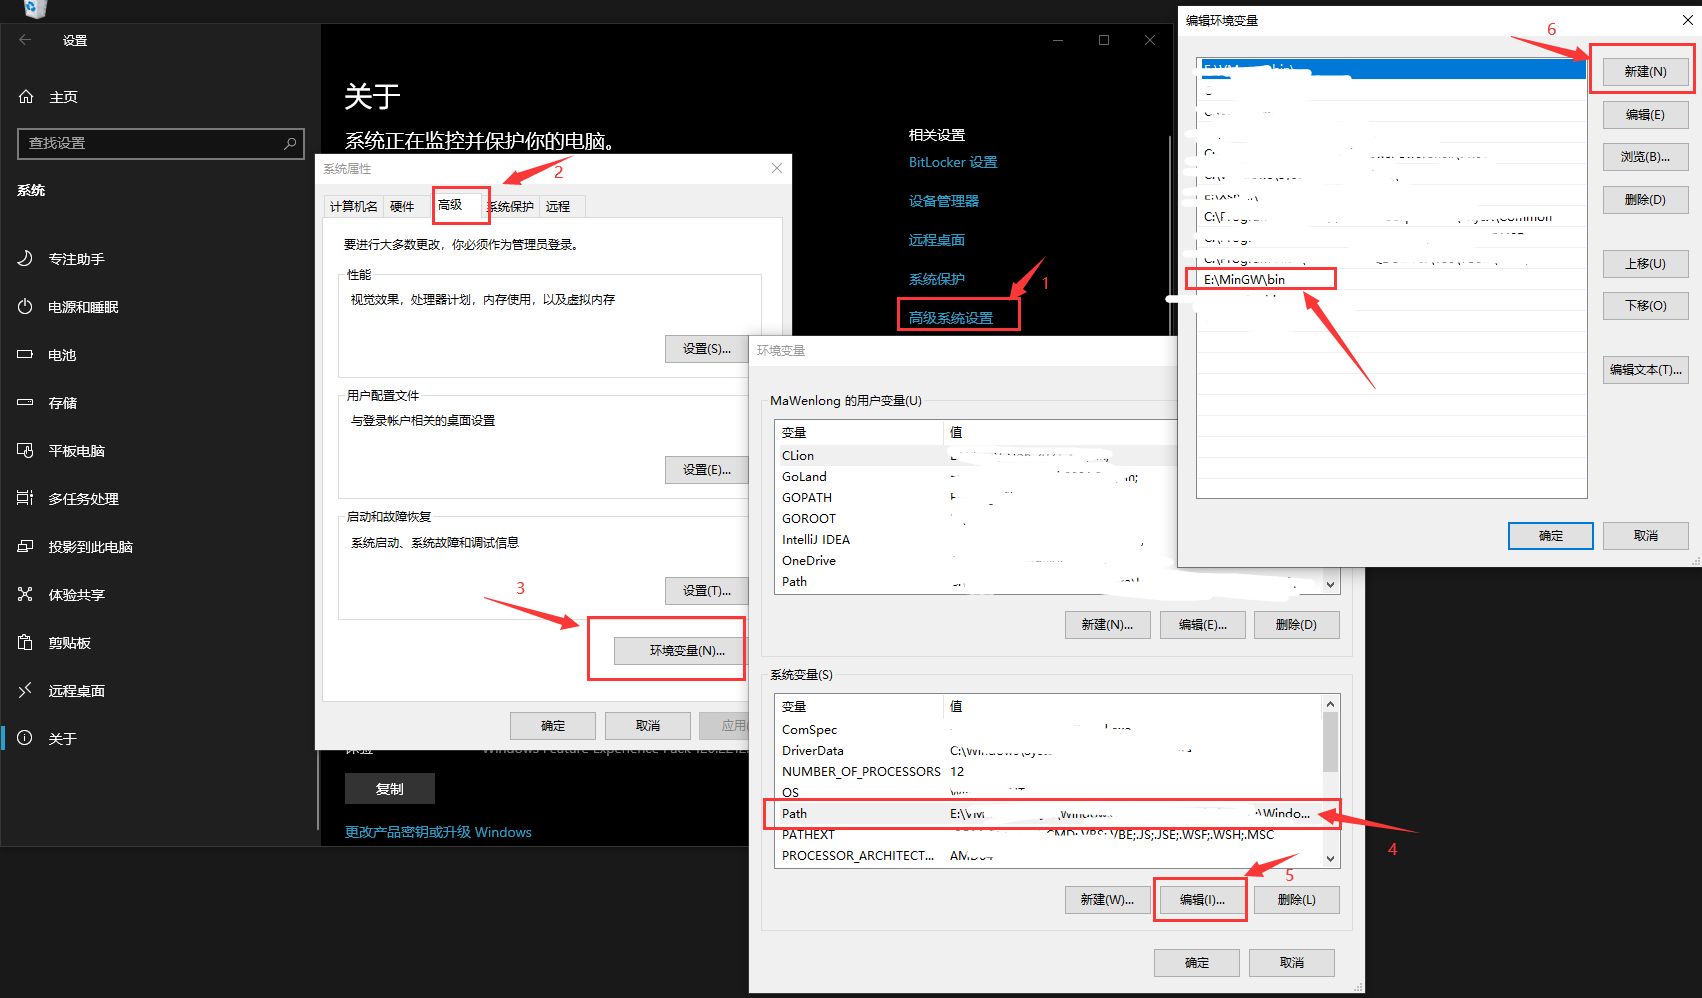Open 高级系统设置 link

click(950, 318)
